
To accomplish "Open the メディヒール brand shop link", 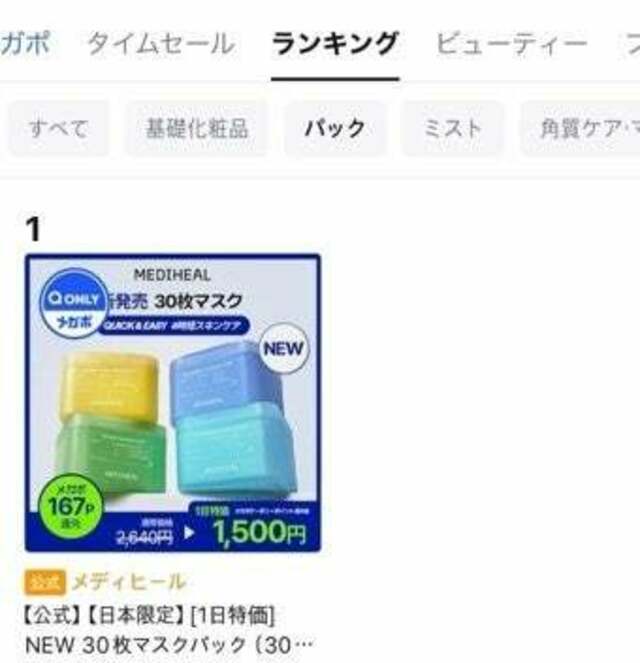I will tap(129, 582).
